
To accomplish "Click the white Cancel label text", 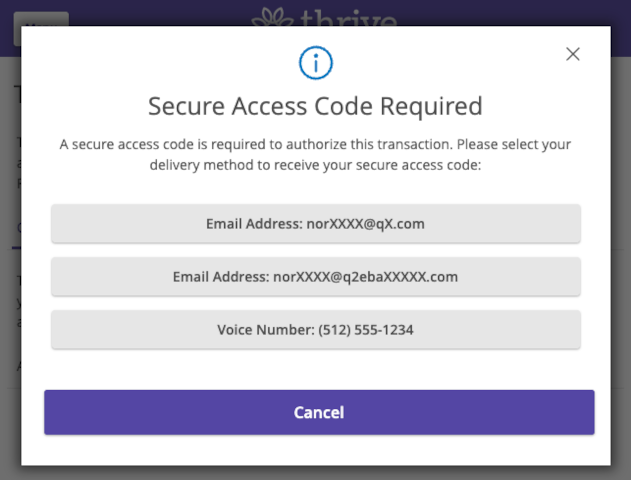I will [319, 412].
